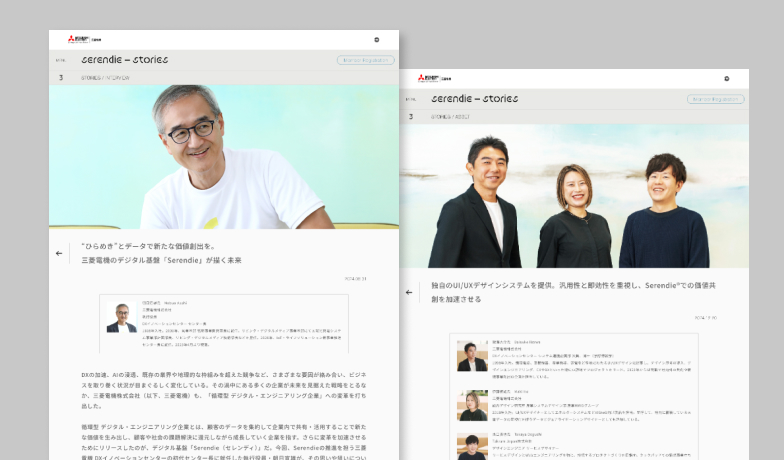This screenshot has height=460, width=784.
Task: Open the MENU label on the interview page
Action: [60, 60]
